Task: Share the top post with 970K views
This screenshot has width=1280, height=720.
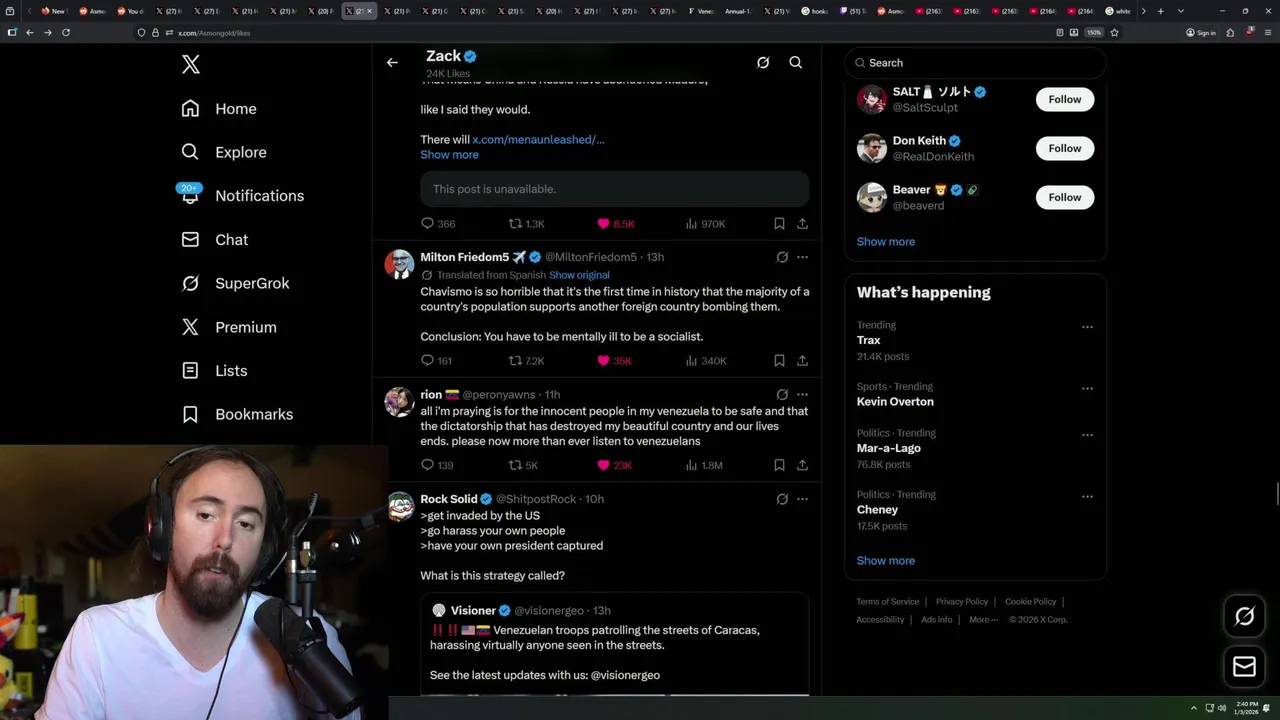Action: coord(802,224)
